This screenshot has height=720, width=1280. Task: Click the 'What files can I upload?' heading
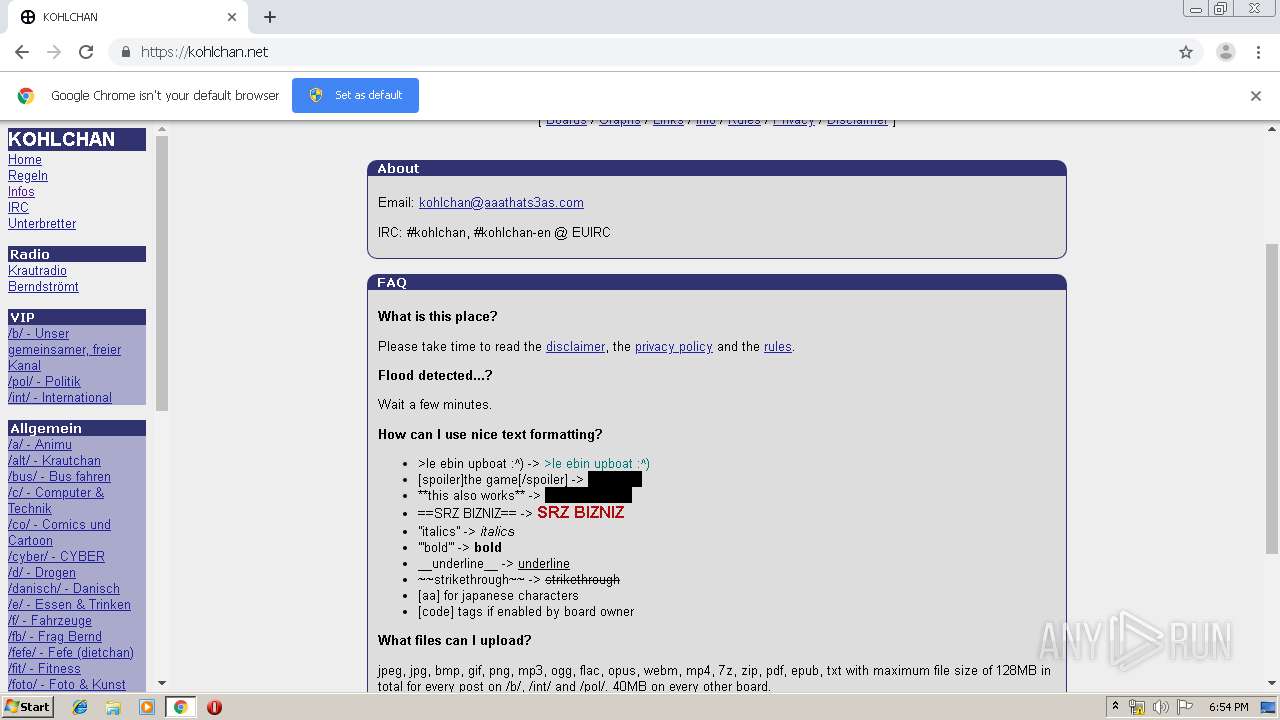click(x=454, y=641)
